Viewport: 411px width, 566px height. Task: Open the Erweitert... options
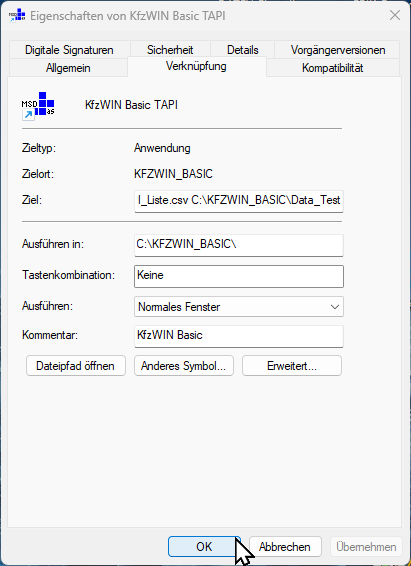click(x=292, y=366)
